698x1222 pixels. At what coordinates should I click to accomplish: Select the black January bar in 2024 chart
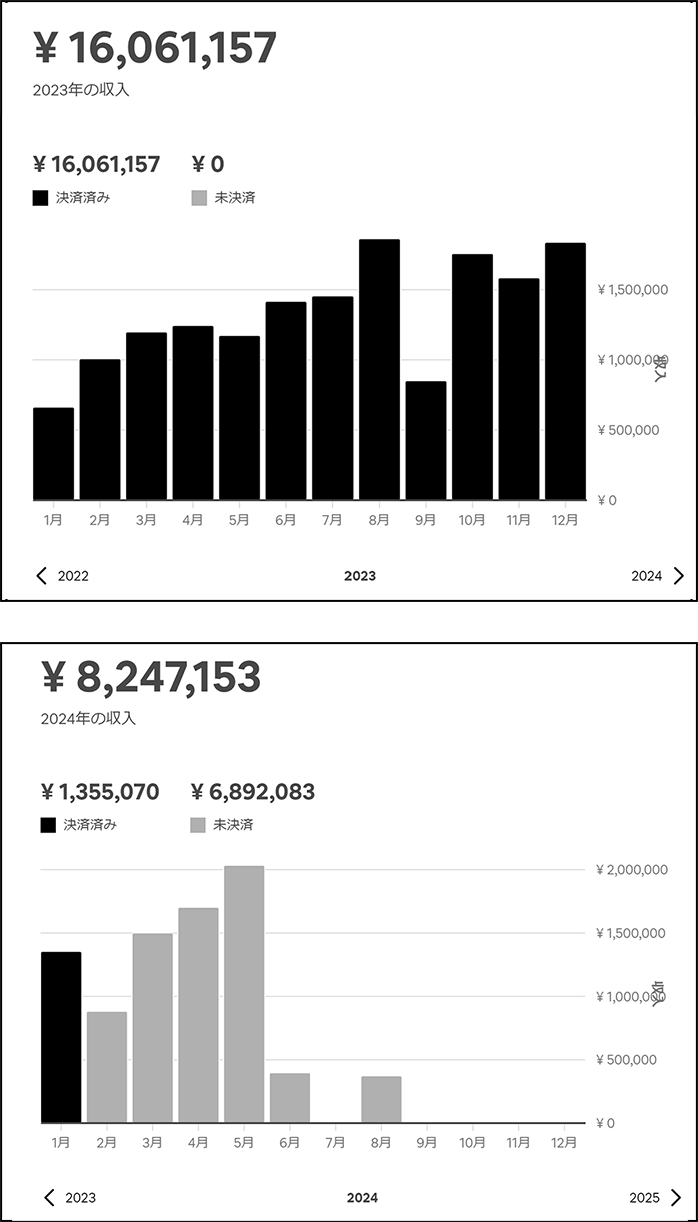(61, 1037)
